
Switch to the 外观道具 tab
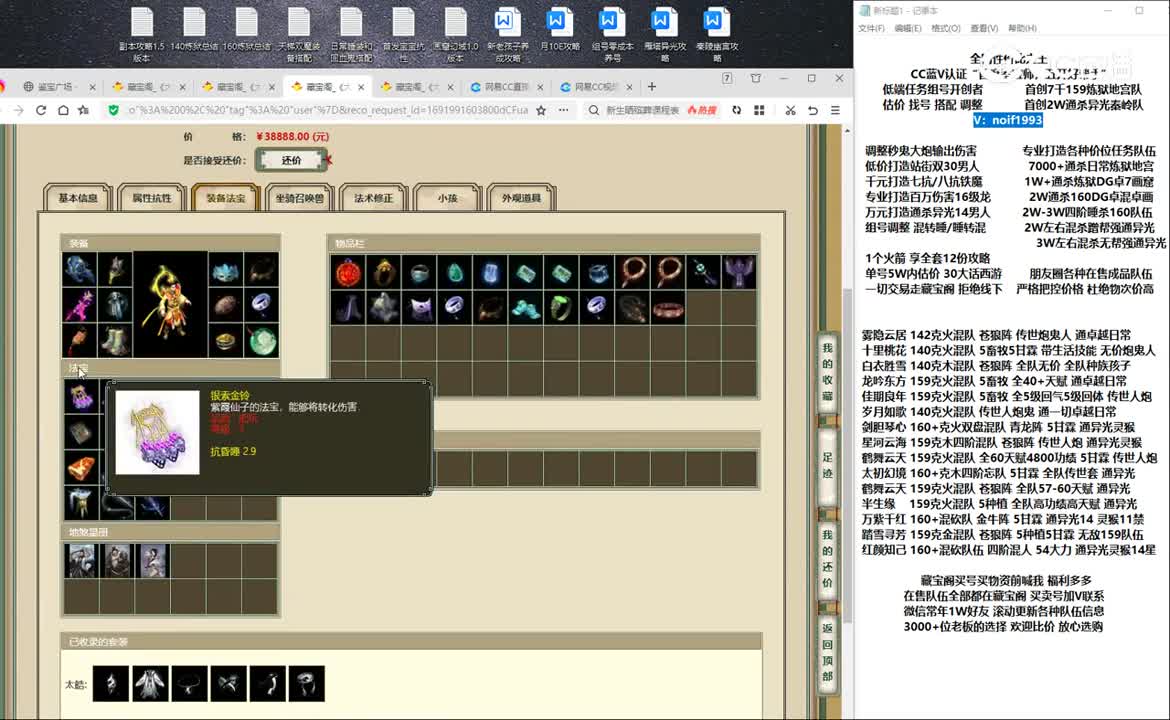click(x=521, y=198)
